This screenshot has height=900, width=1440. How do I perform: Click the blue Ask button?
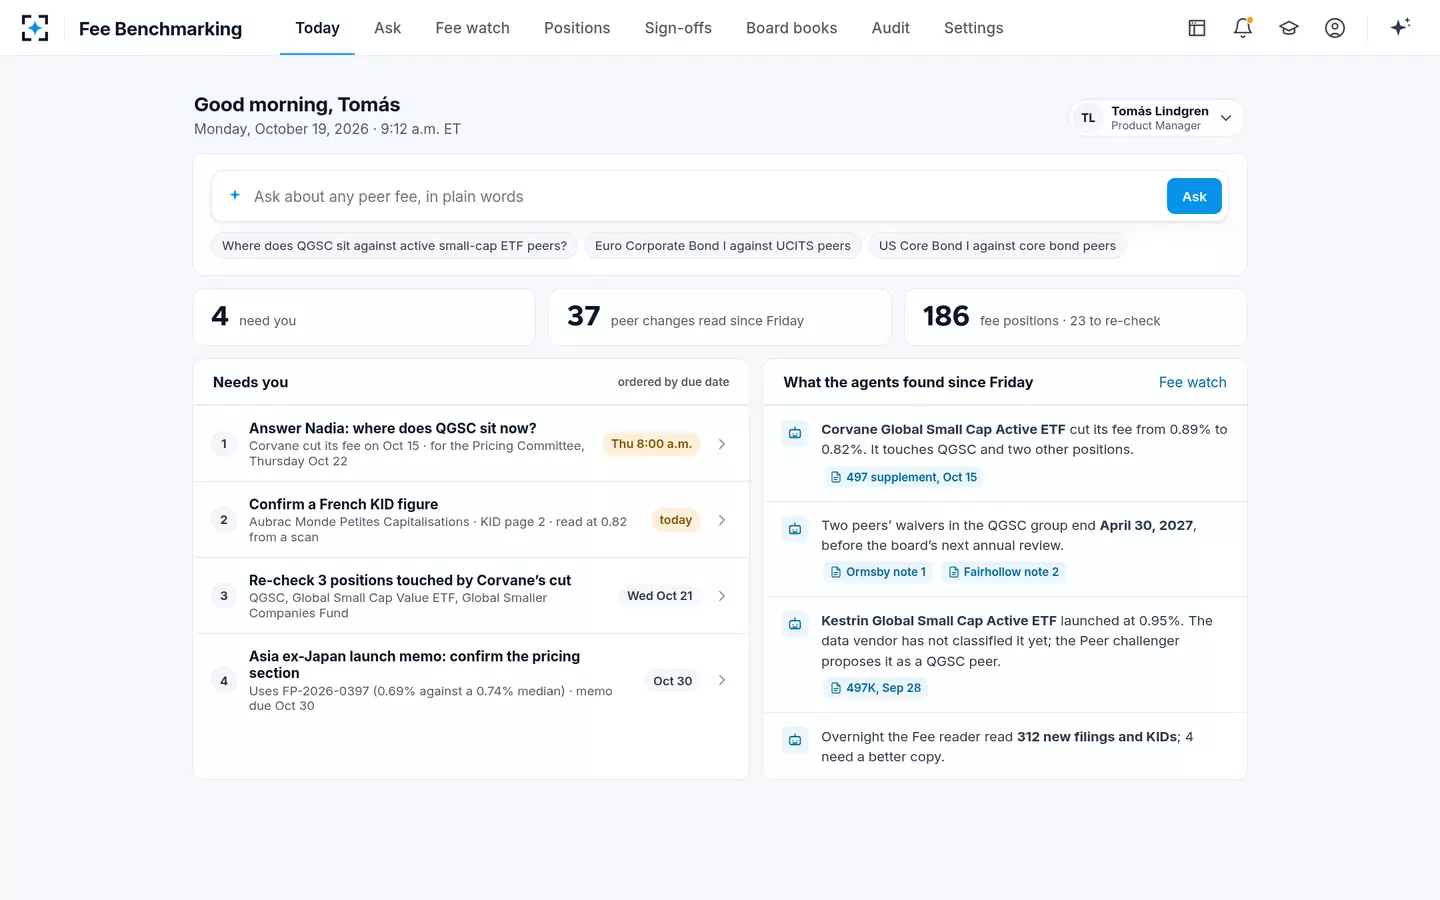pyautogui.click(x=1194, y=197)
